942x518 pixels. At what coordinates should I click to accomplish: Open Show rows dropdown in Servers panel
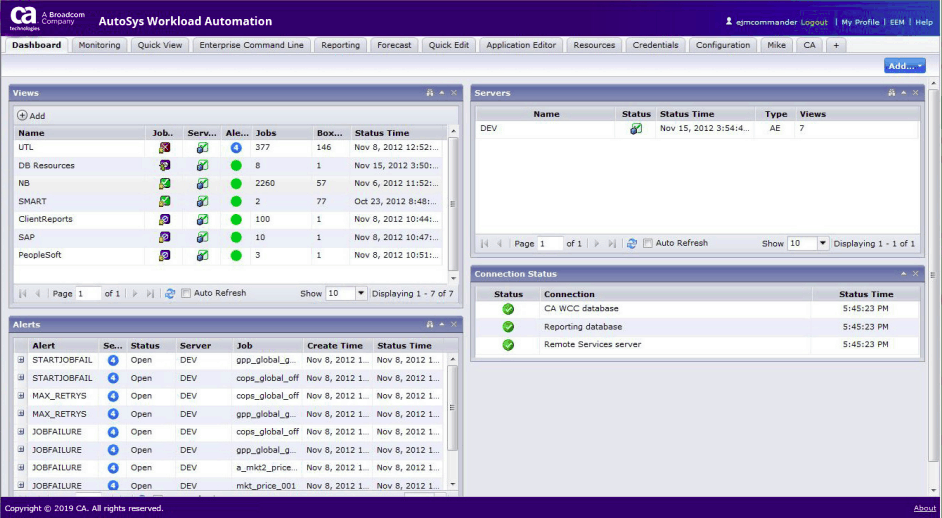tap(823, 243)
